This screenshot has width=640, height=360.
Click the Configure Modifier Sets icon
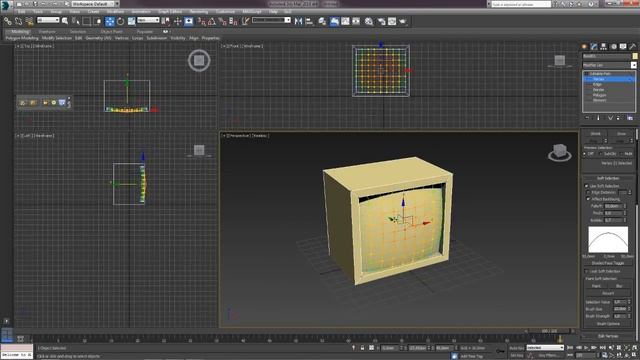[x=630, y=118]
